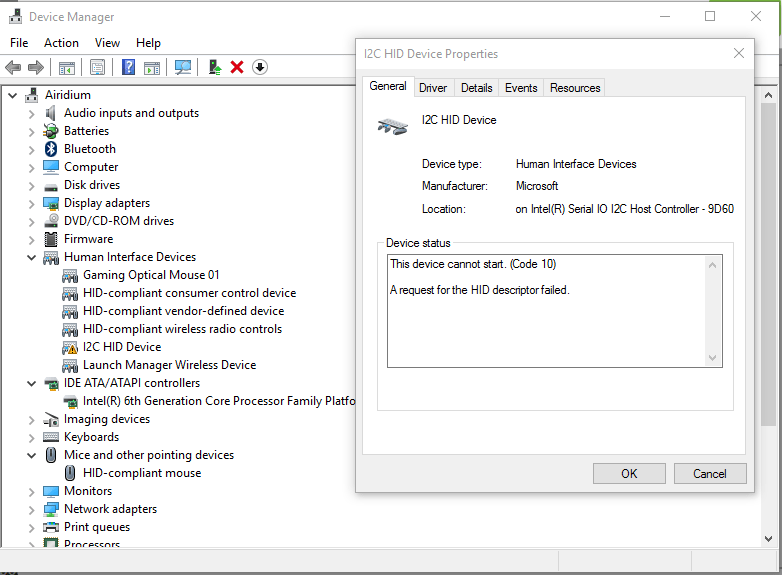Click the device tree scrollbar down arrow
This screenshot has height=575, width=782.
pyautogui.click(x=768, y=539)
